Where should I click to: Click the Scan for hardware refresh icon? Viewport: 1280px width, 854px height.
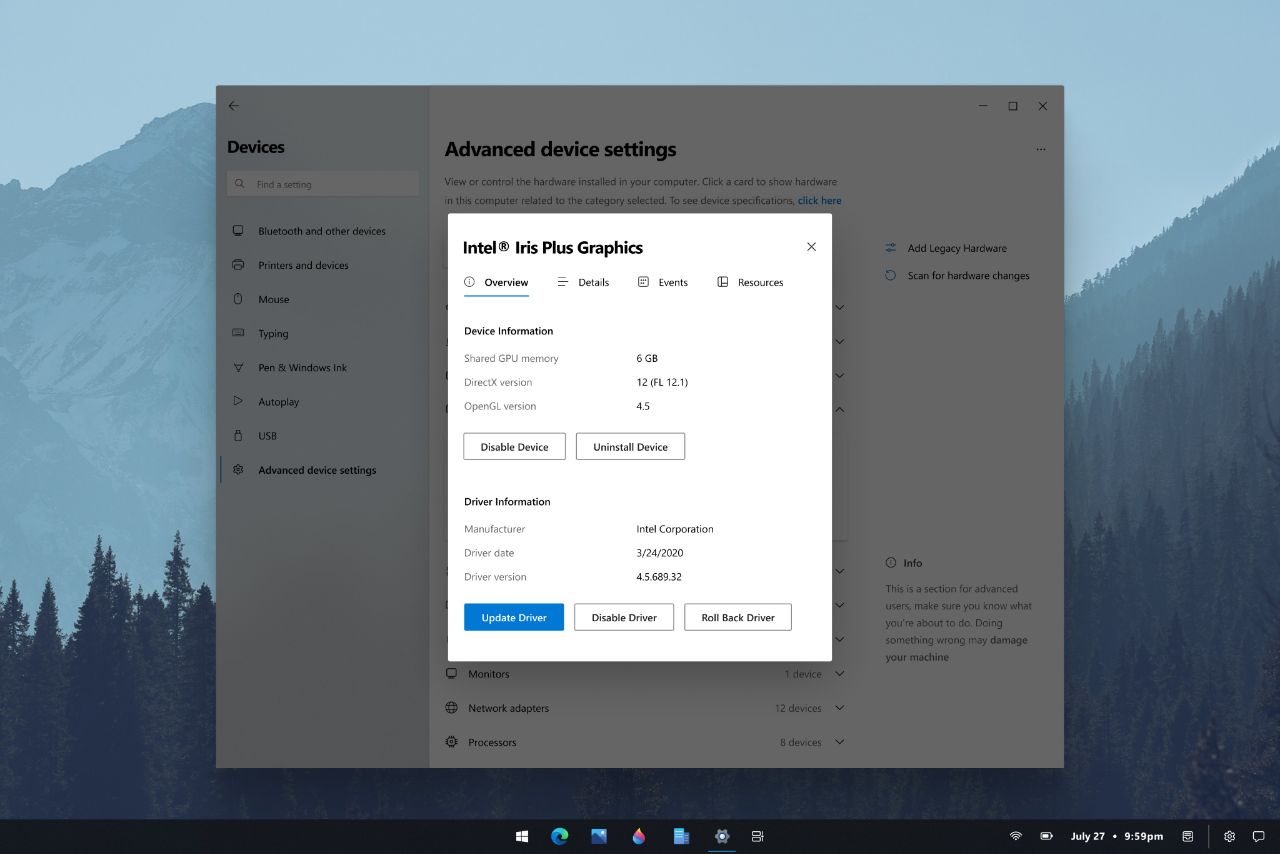click(x=891, y=275)
